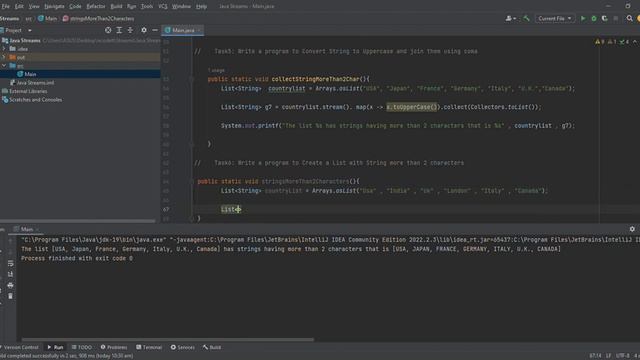Screen dimensions: 640x360
Task: Click the weak warning count indicator
Action: 612,42
